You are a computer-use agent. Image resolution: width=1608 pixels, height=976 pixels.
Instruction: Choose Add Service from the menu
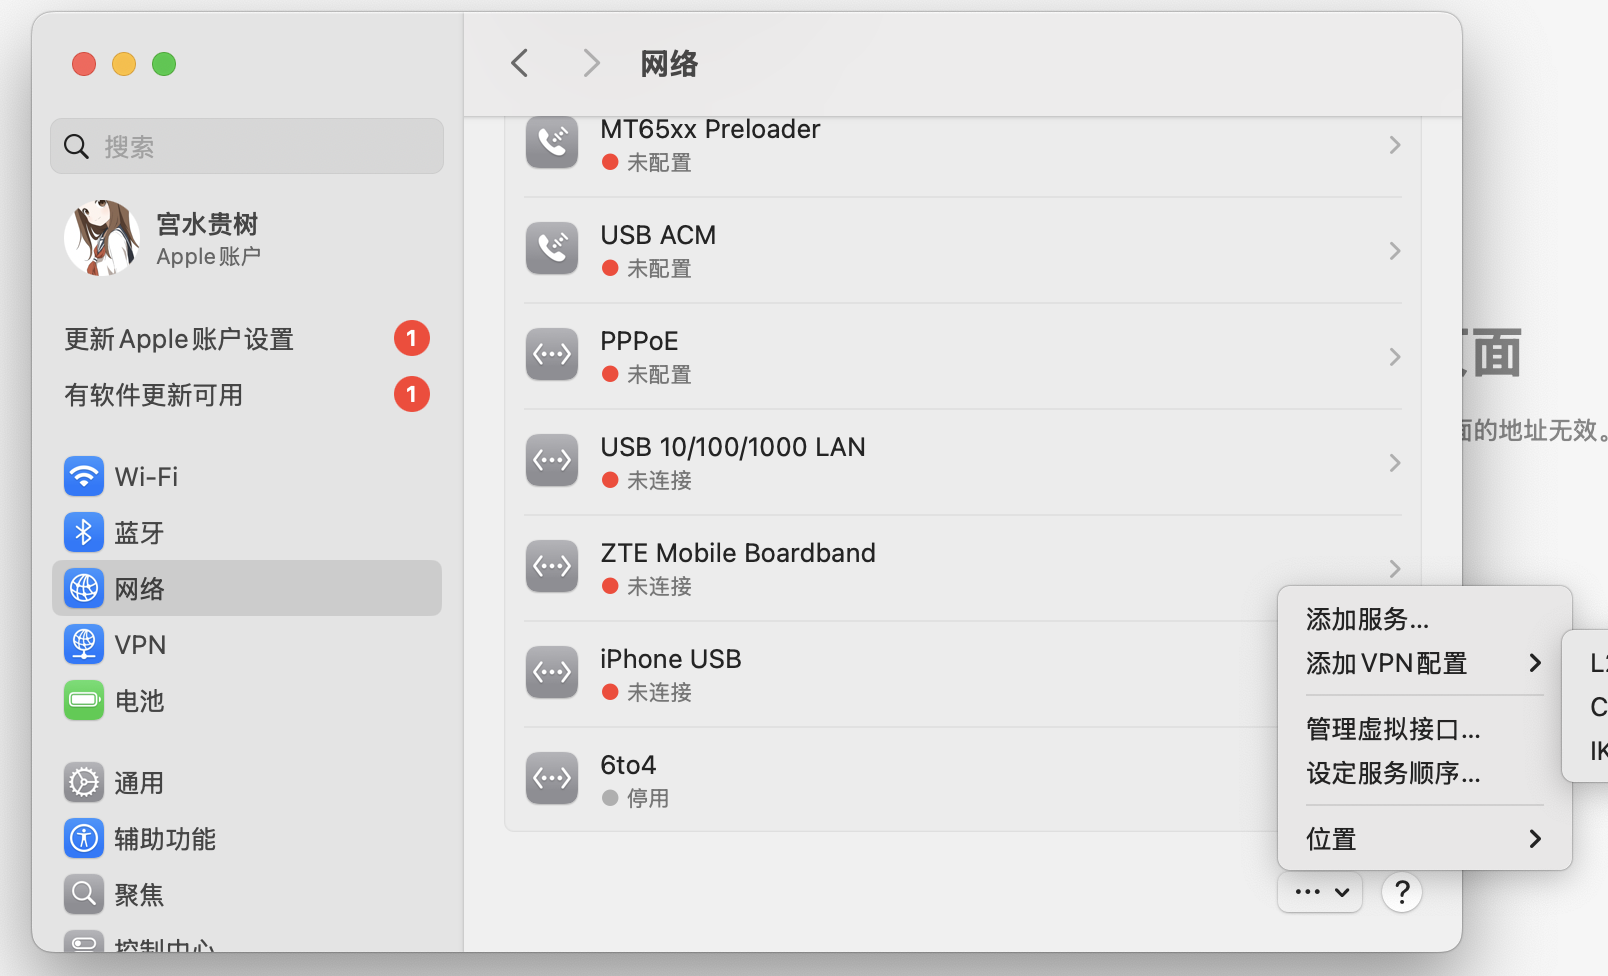point(1367,619)
